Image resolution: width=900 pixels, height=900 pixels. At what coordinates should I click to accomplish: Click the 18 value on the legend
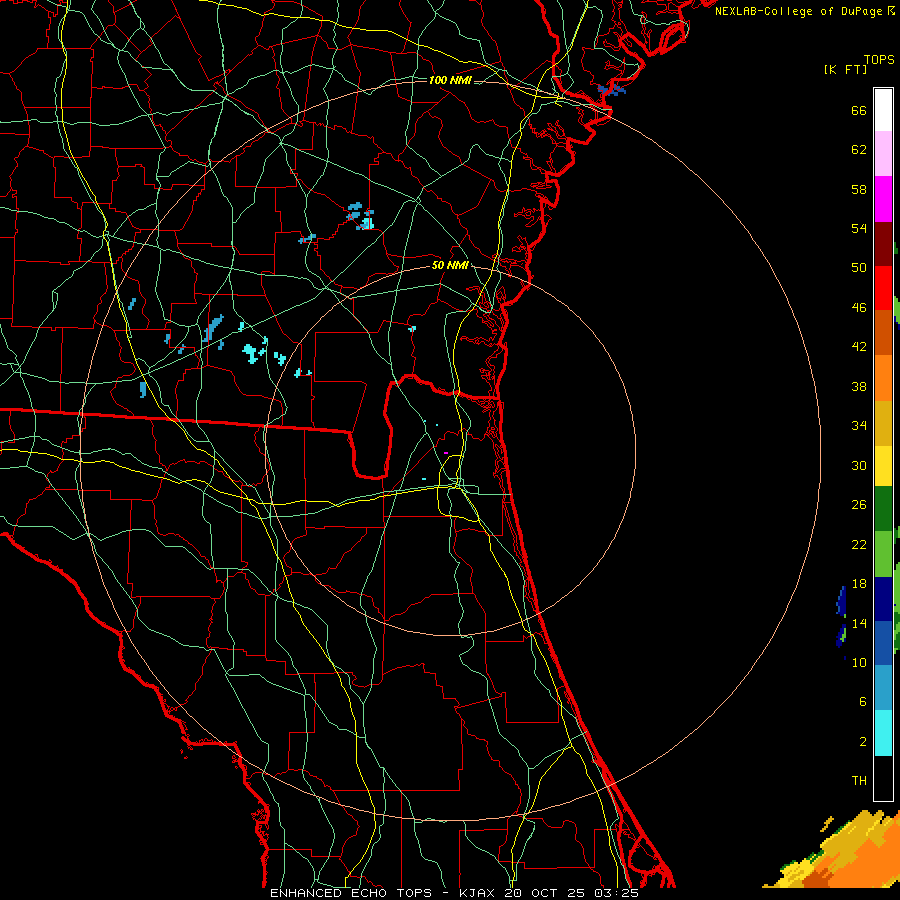point(859,584)
